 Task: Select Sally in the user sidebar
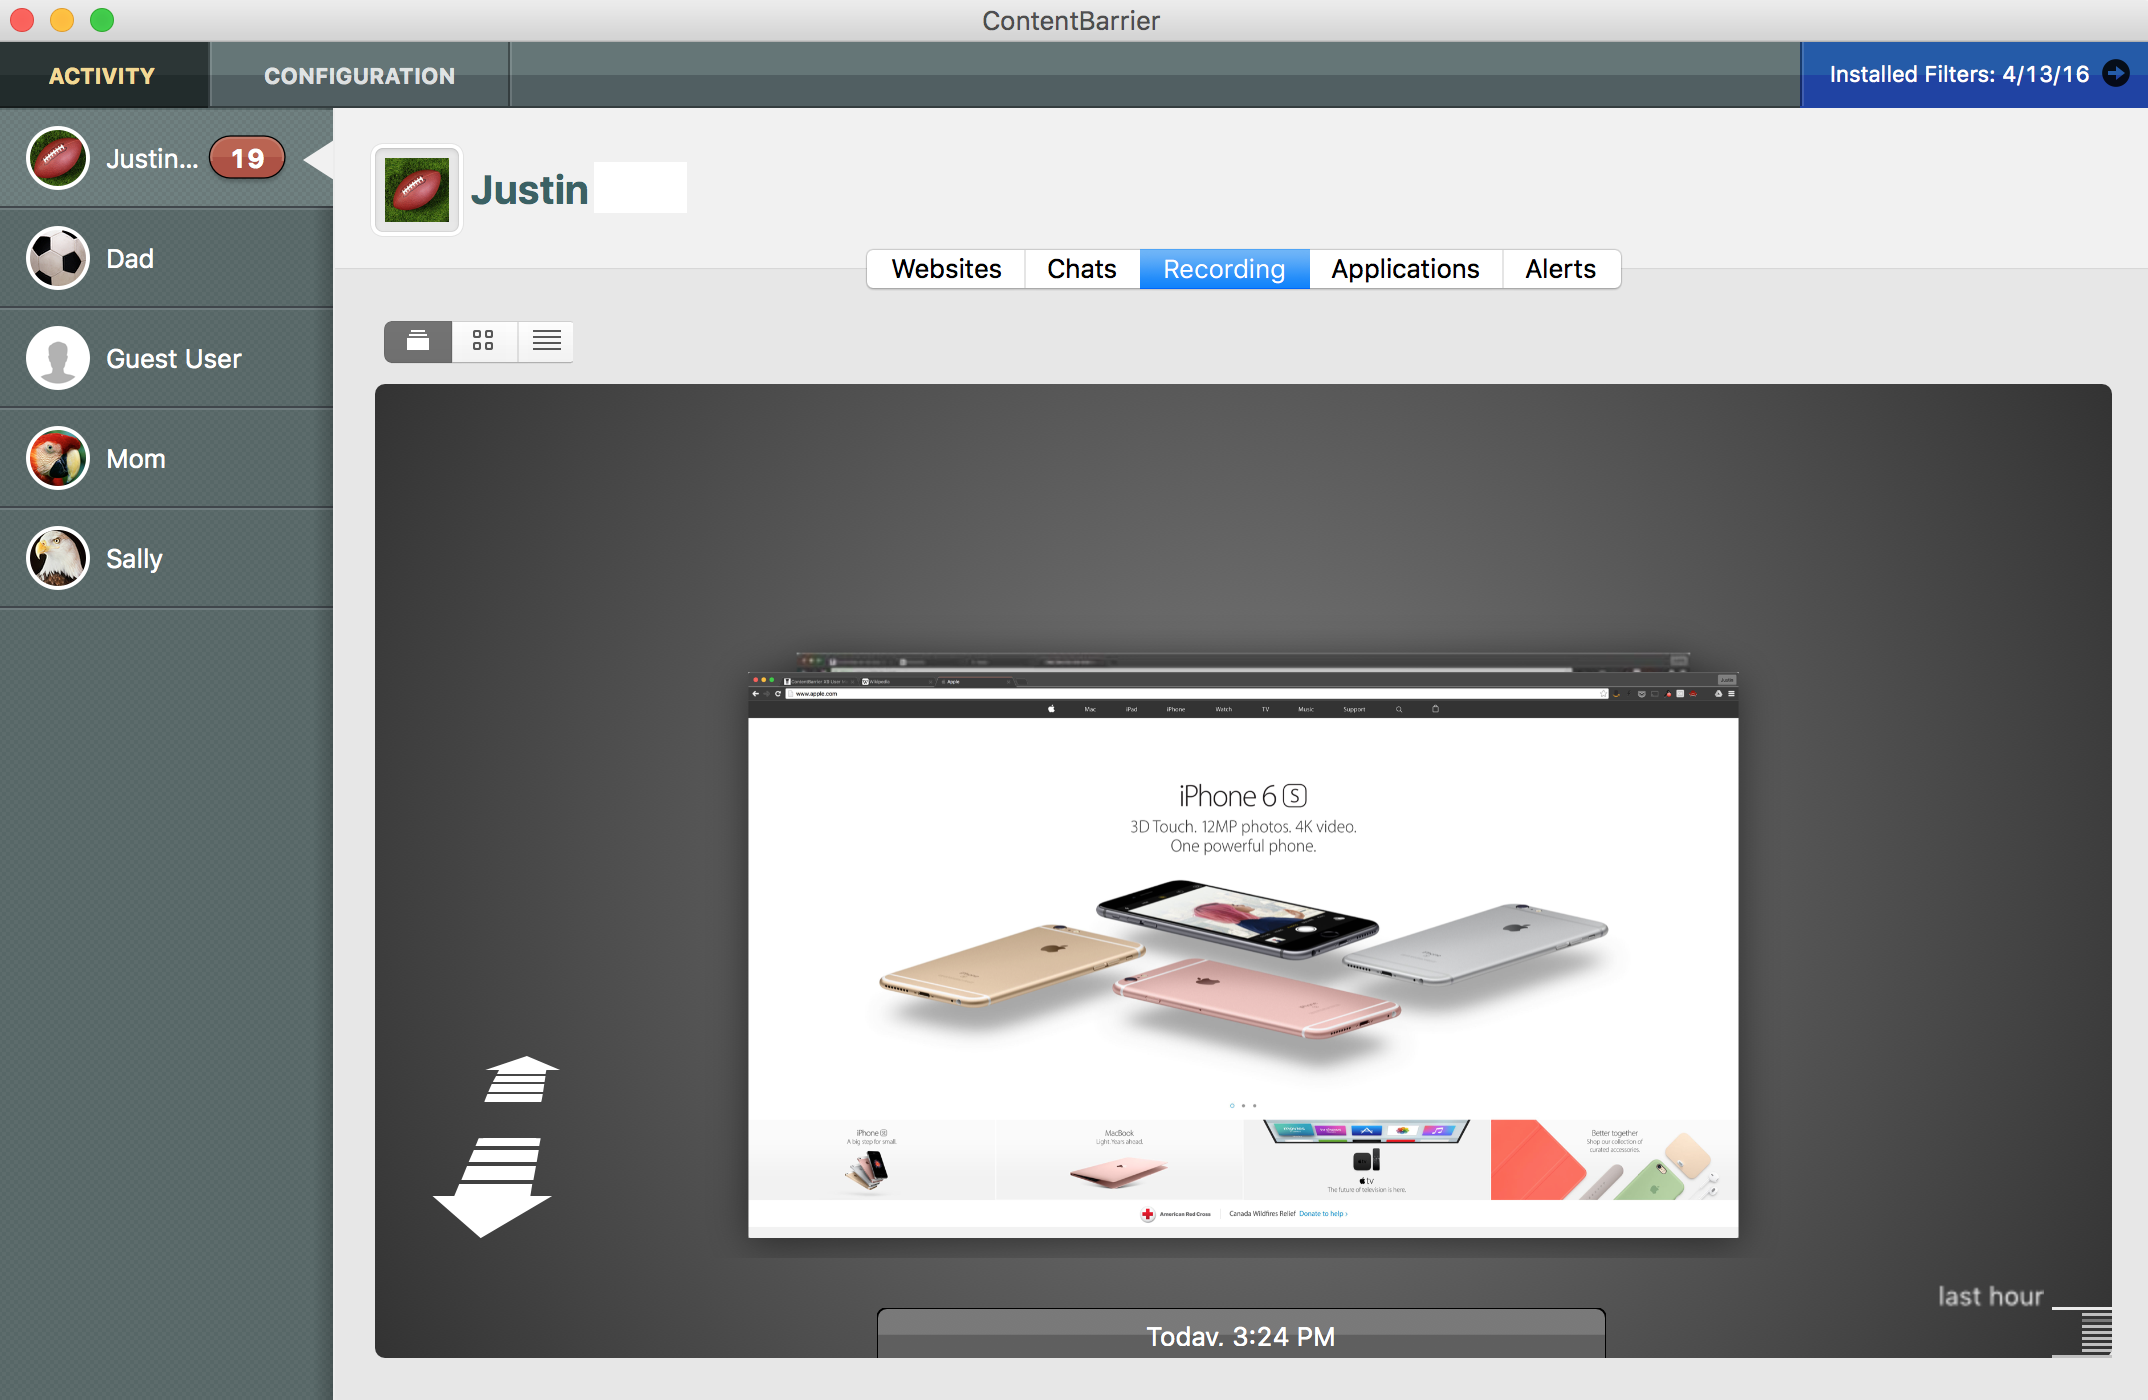[166, 558]
